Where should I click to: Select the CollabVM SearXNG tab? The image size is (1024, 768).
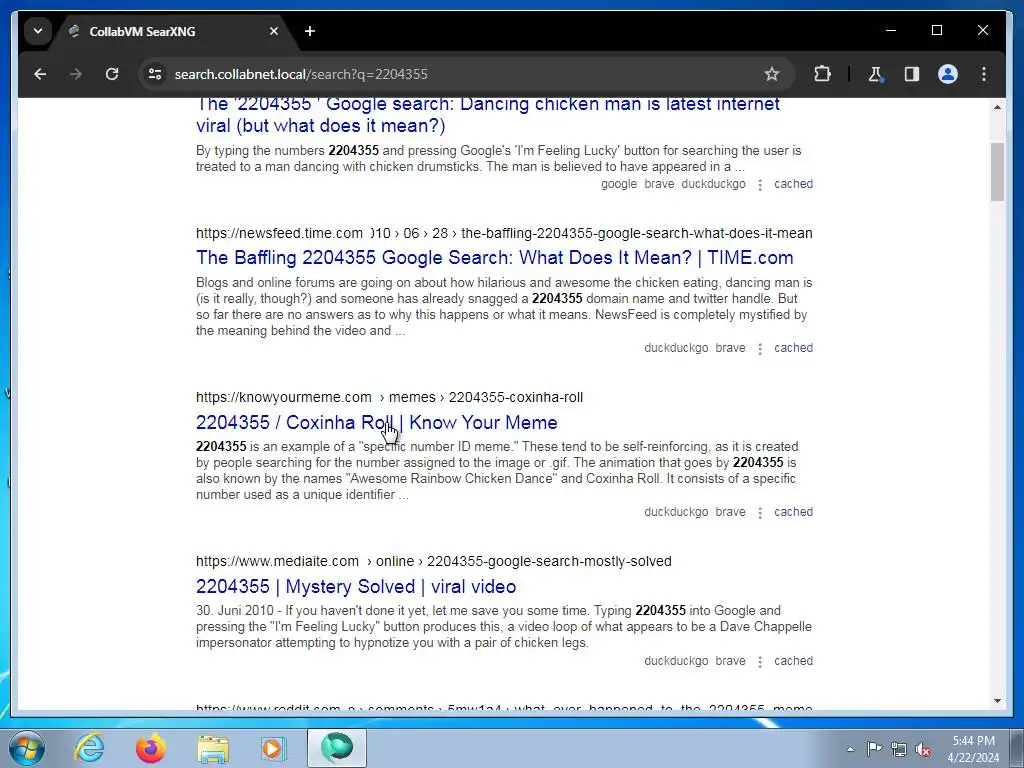pos(175,31)
